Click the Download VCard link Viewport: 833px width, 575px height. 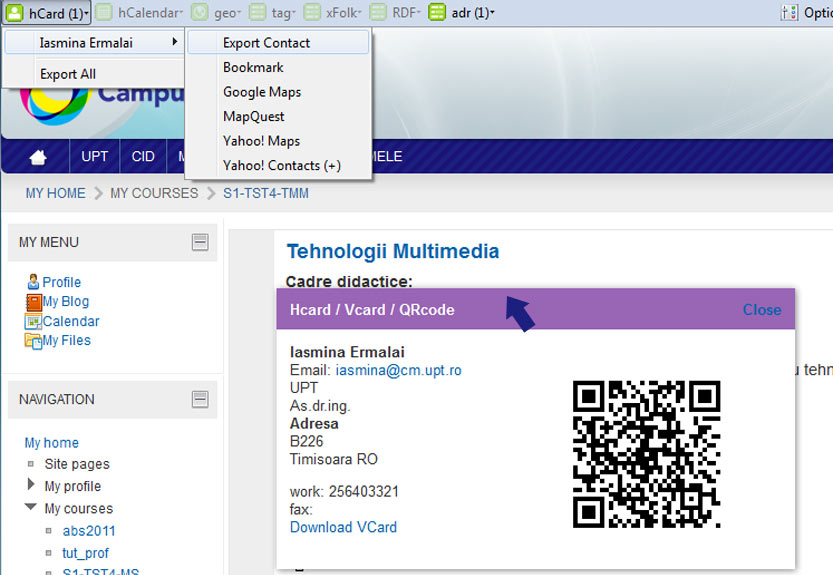[x=343, y=527]
